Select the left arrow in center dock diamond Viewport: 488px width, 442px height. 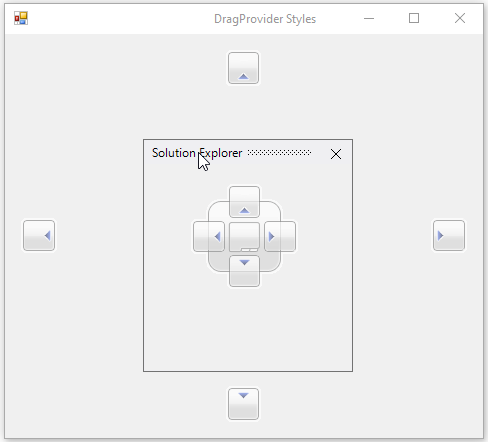tap(209, 236)
